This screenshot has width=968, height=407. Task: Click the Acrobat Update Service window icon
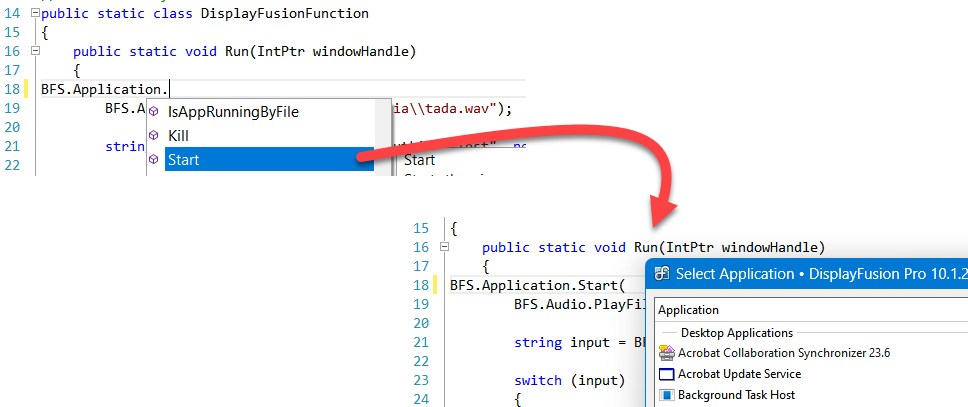(667, 374)
